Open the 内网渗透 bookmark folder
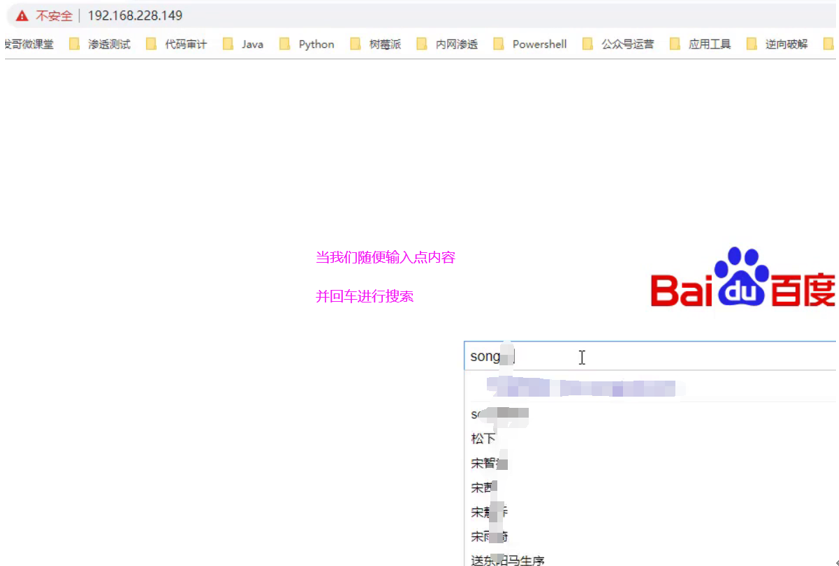The height and width of the screenshot is (566, 839). pos(447,44)
